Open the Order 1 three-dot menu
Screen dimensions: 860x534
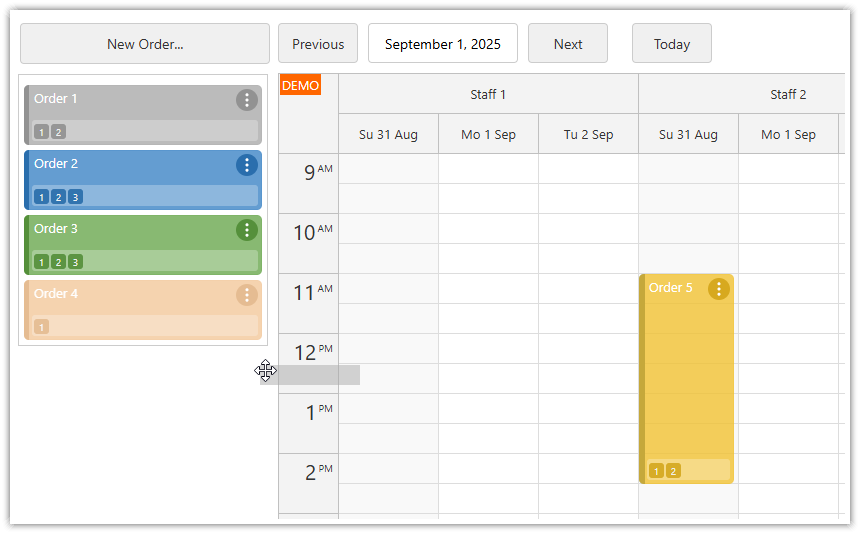tap(247, 100)
